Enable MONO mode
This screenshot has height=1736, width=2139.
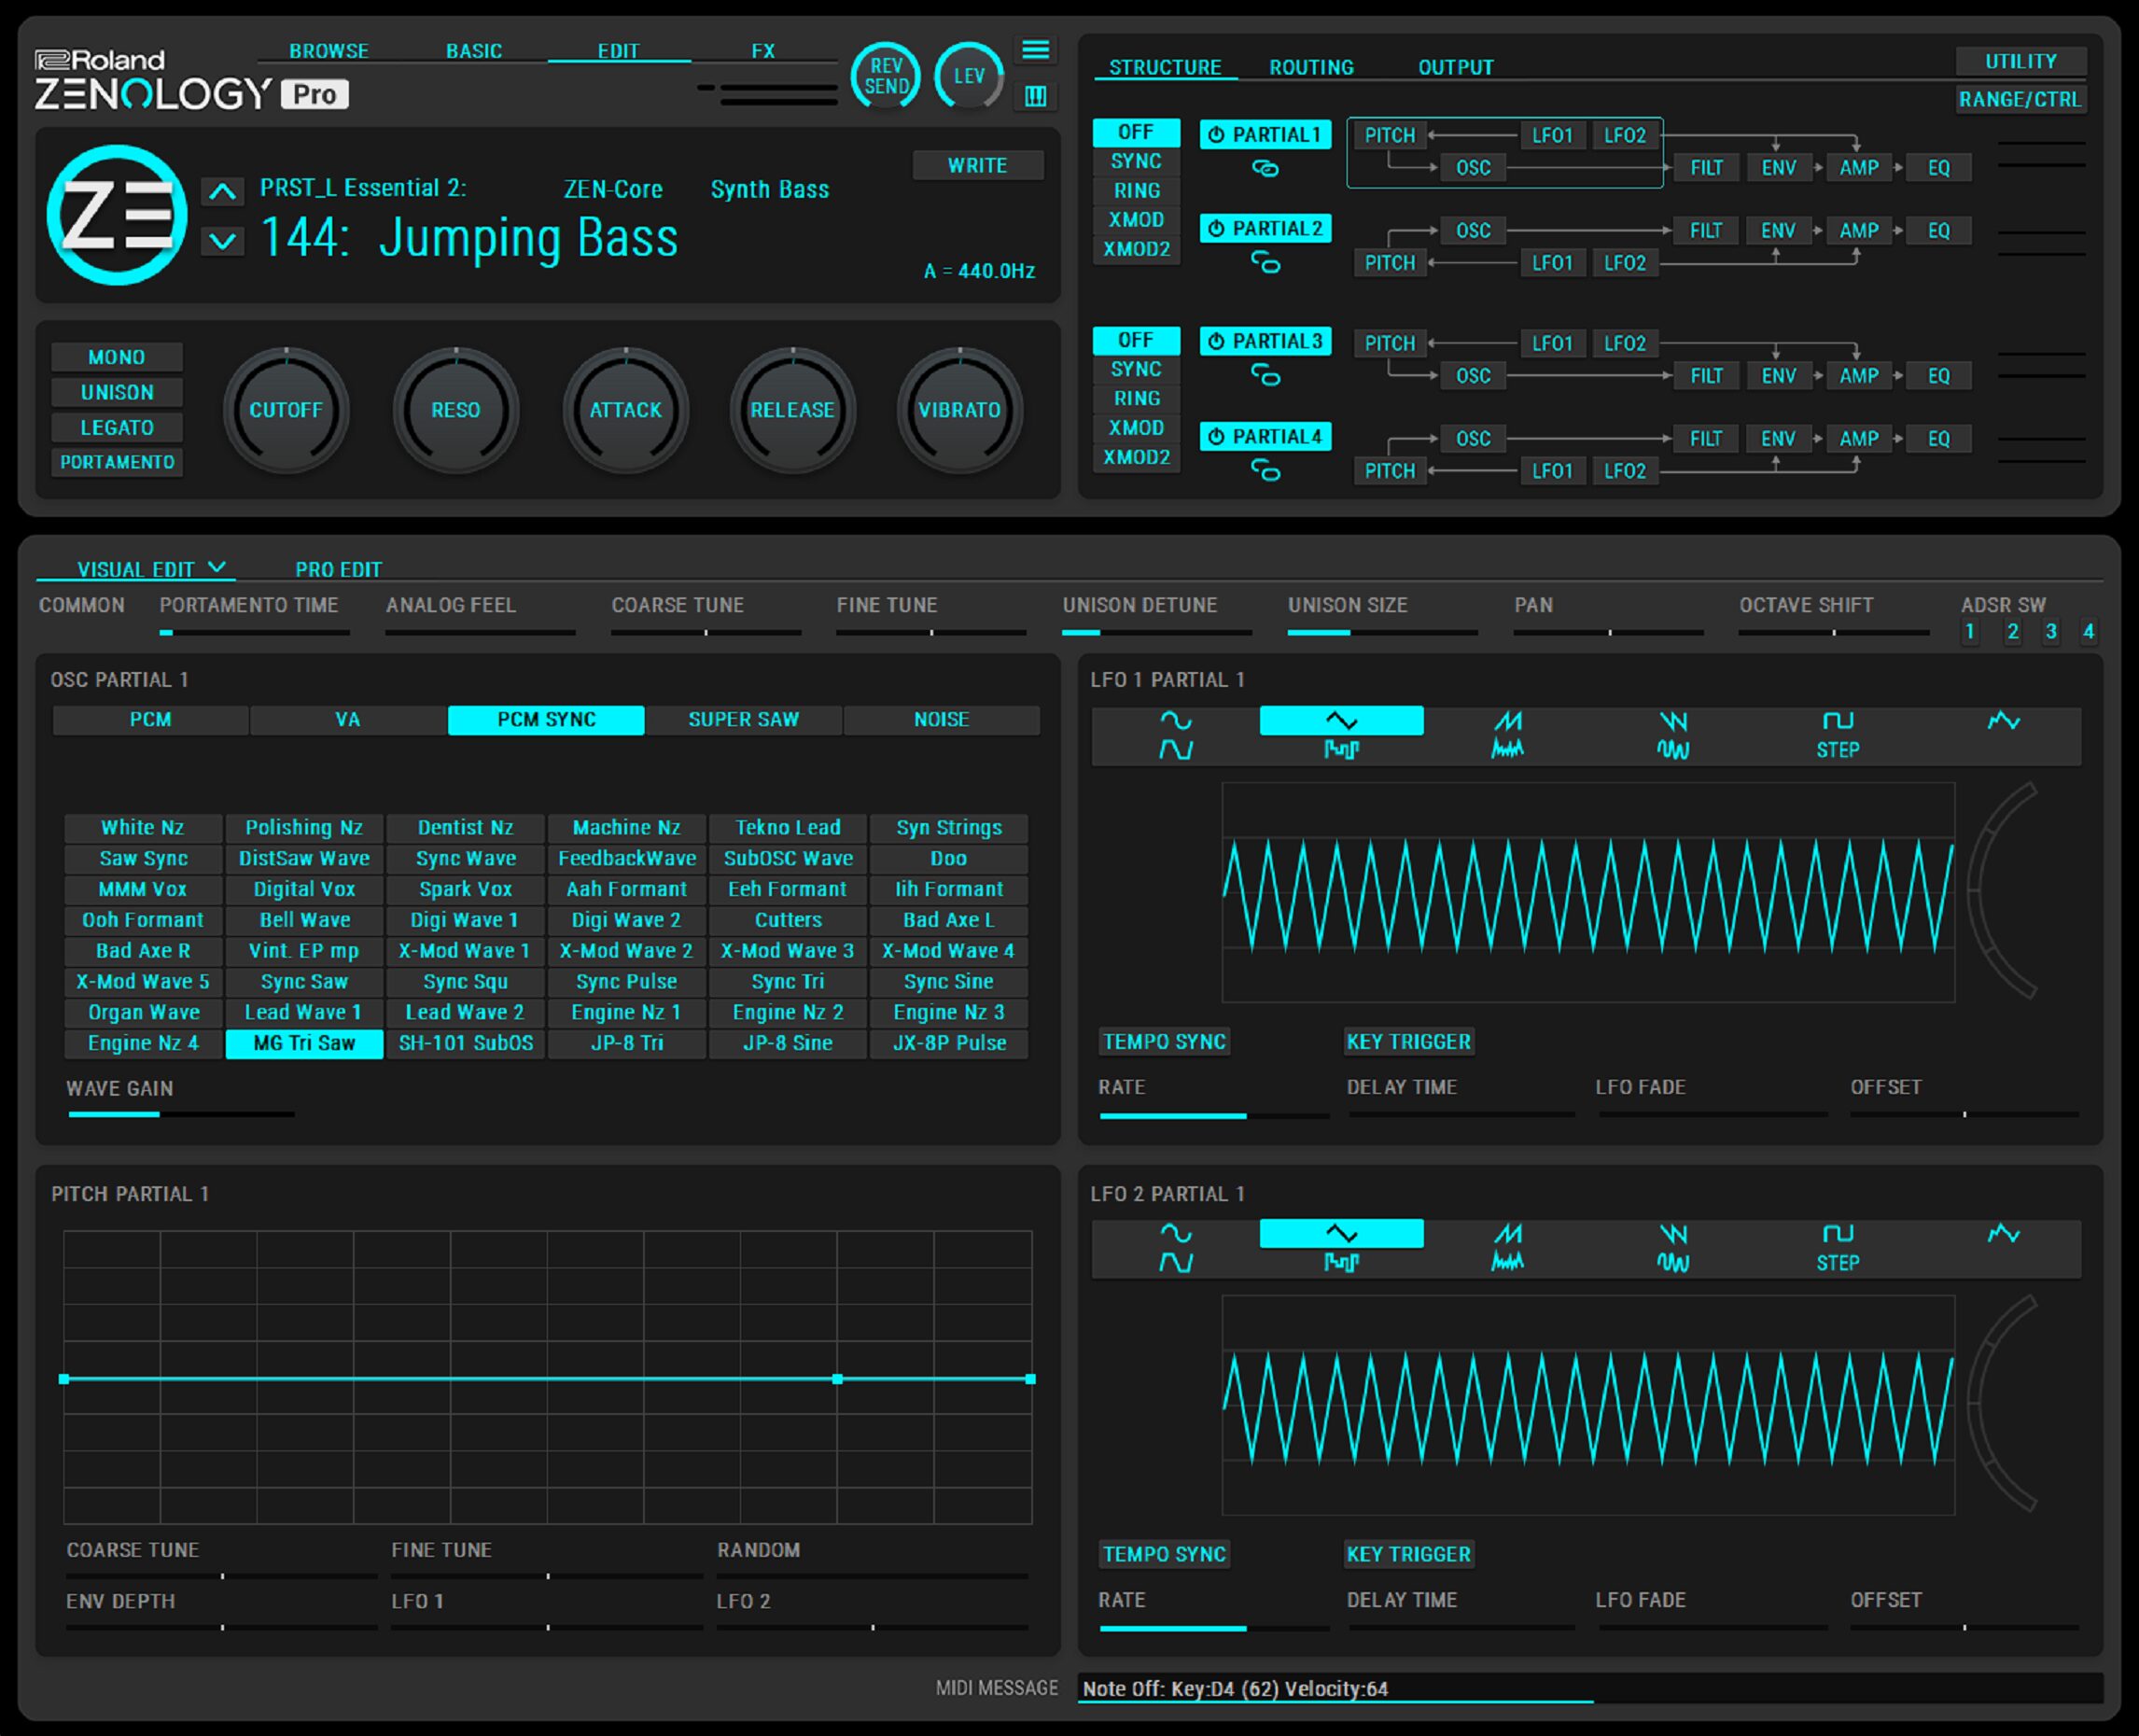(x=117, y=357)
